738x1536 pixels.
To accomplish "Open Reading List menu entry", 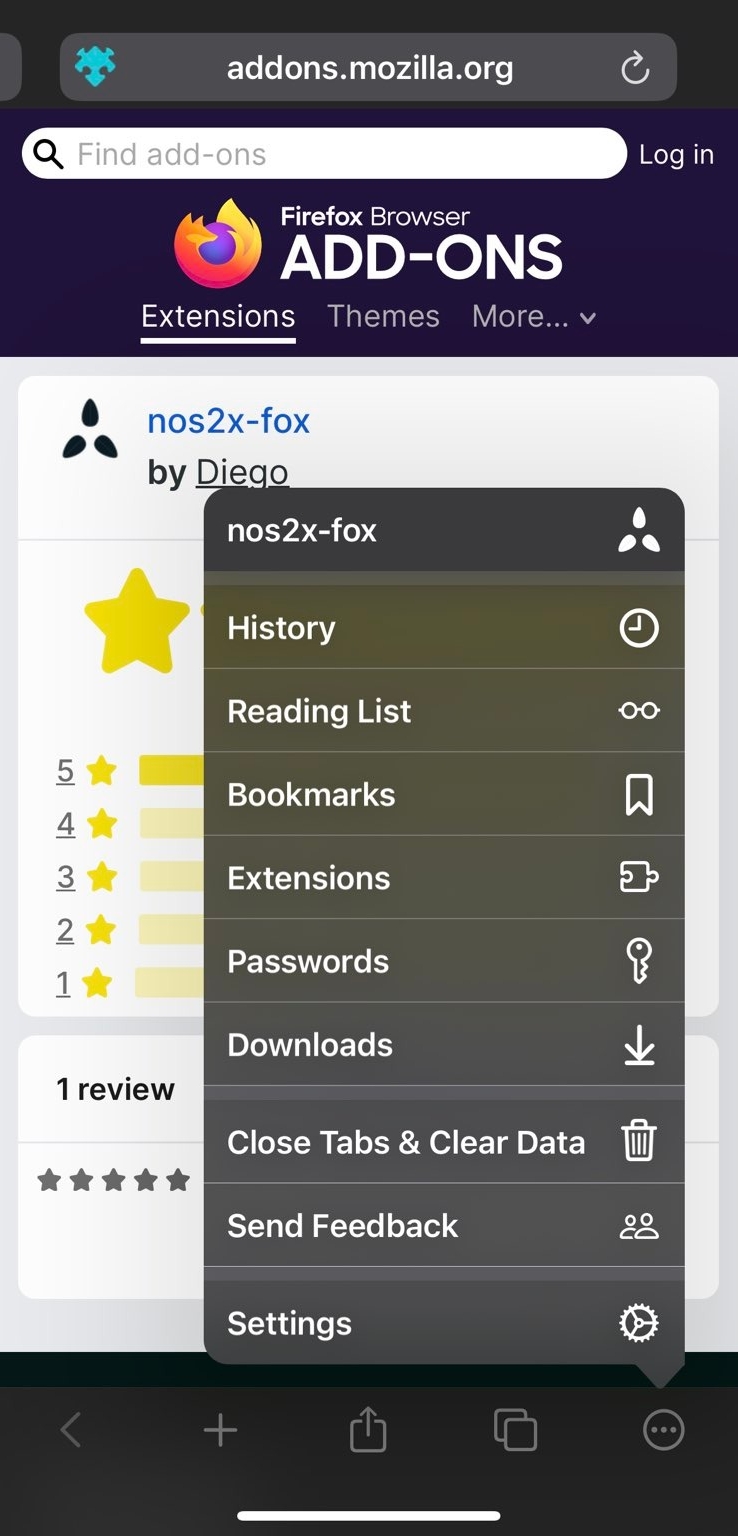I will (444, 711).
